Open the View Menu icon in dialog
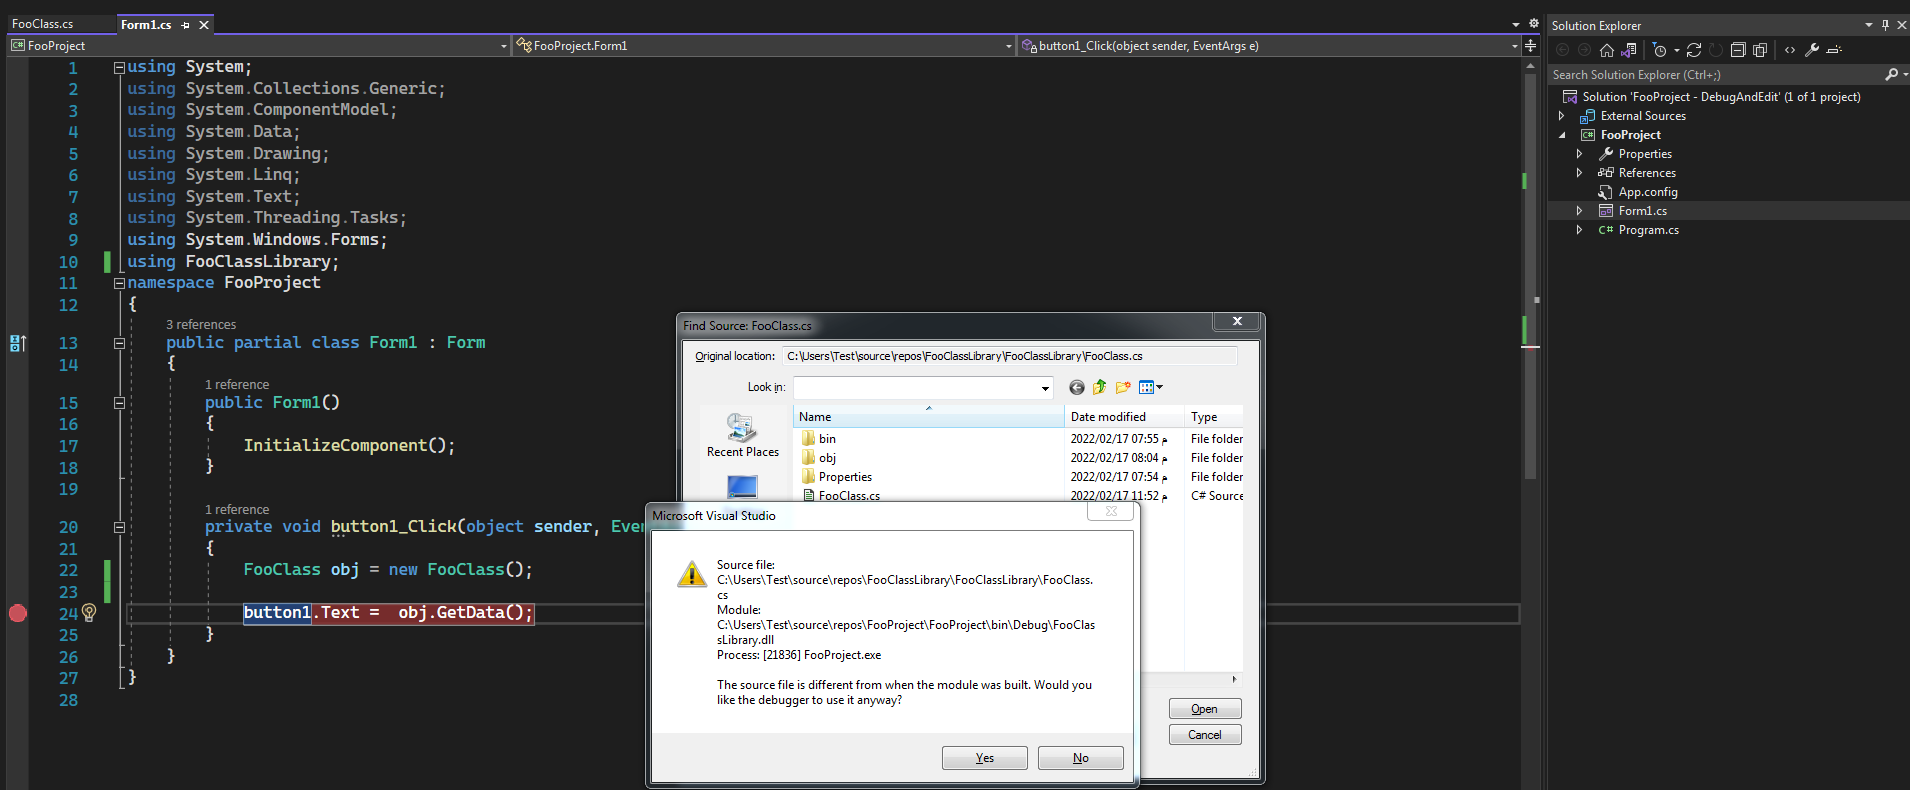The height and width of the screenshot is (790, 1910). 1150,387
